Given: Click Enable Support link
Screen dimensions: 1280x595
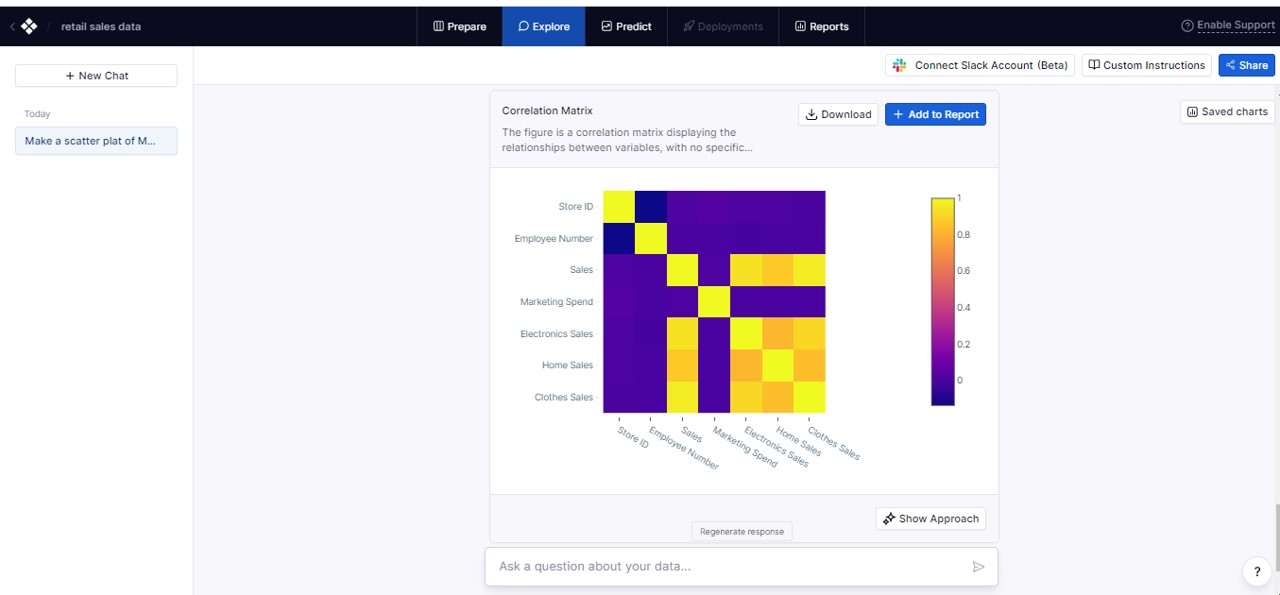Looking at the screenshot, I should click(1228, 26).
